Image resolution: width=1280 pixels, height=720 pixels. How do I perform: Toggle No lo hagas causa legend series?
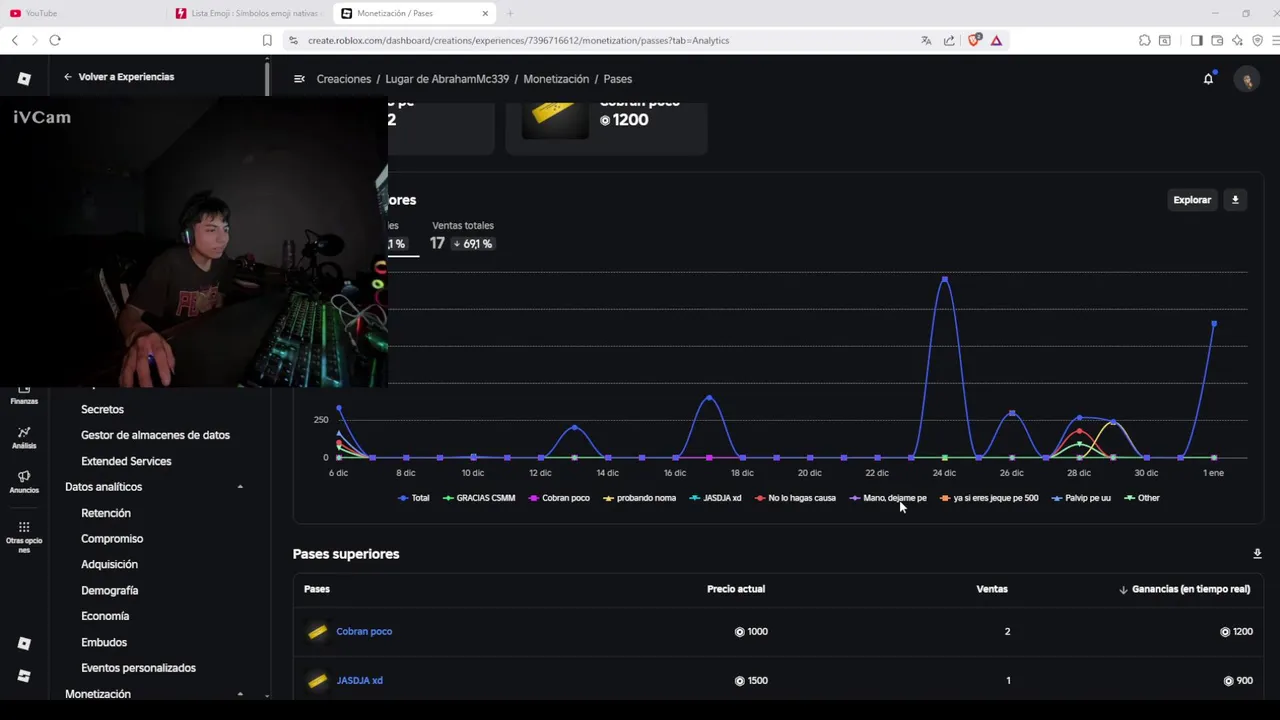(795, 498)
